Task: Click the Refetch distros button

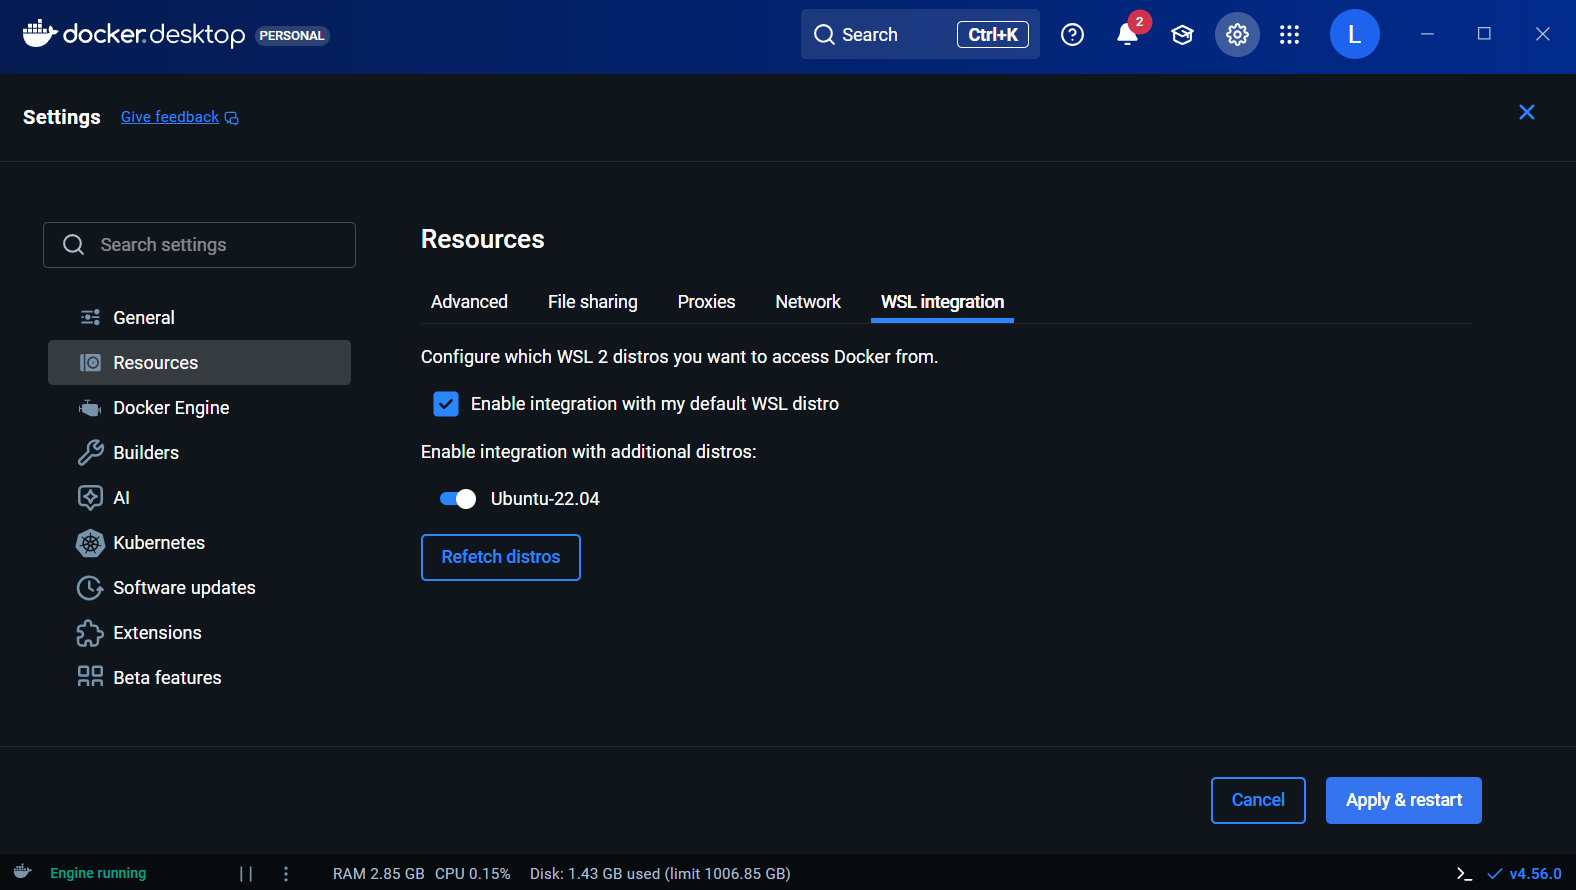Action: coord(501,557)
